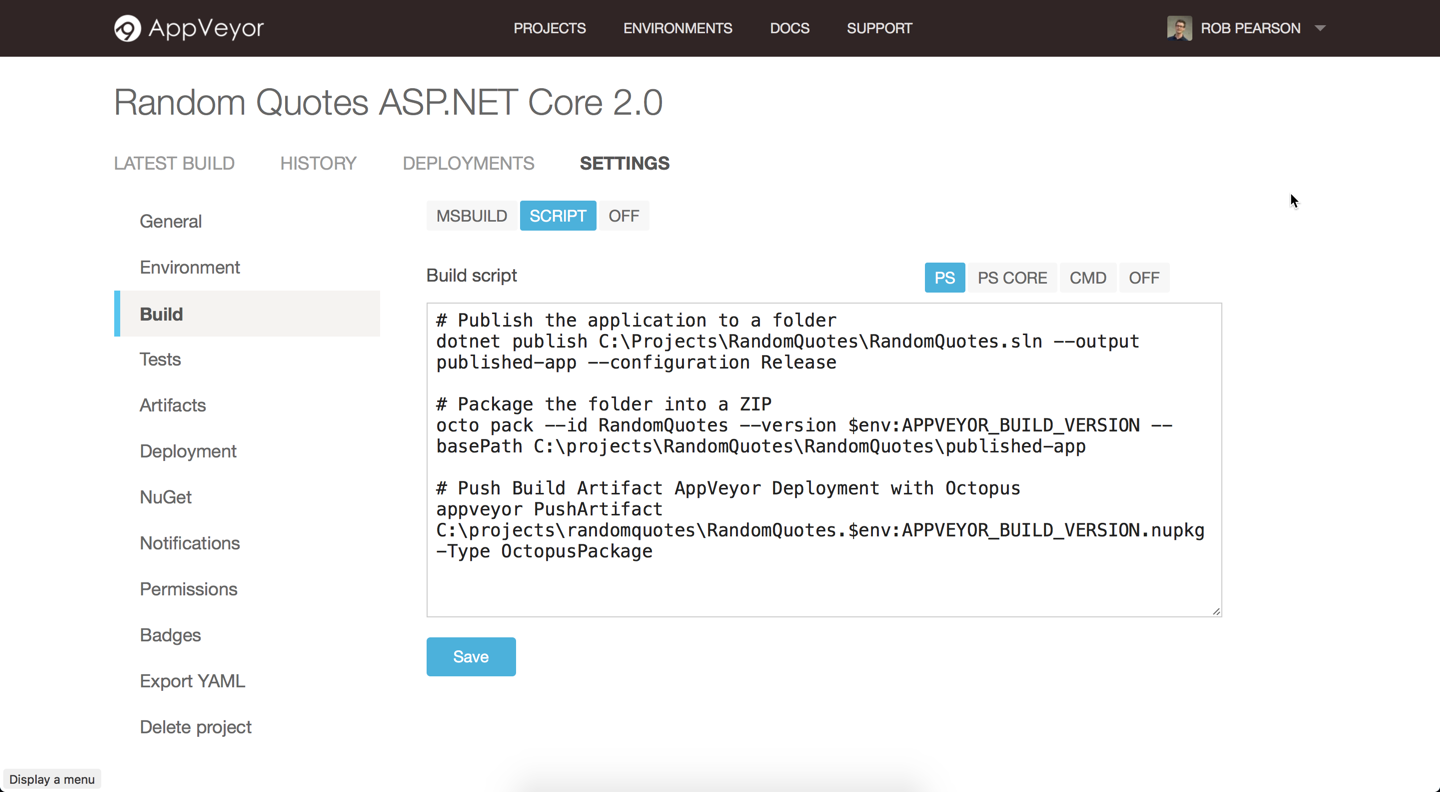Click Rob Pearson's profile avatar
The width and height of the screenshot is (1440, 792).
pyautogui.click(x=1179, y=28)
